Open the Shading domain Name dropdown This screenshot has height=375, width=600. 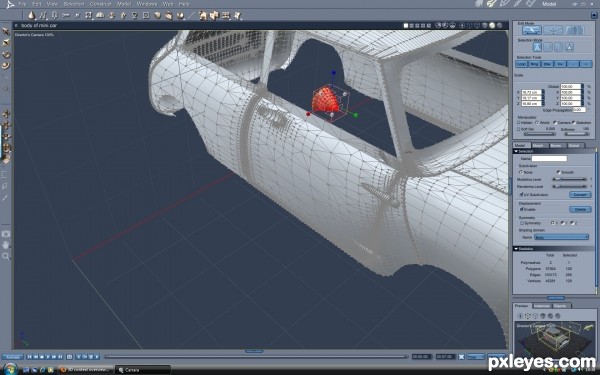[561, 237]
